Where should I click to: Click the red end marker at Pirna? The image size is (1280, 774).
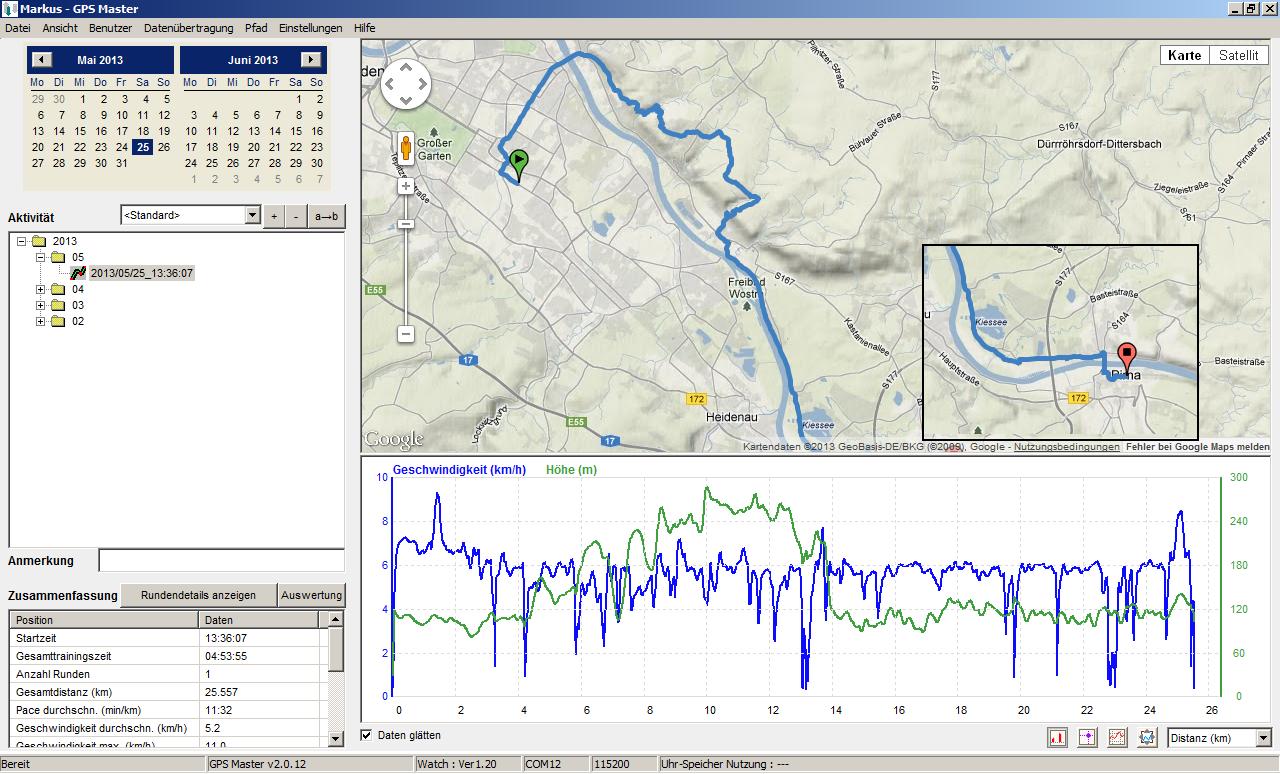pos(1127,360)
